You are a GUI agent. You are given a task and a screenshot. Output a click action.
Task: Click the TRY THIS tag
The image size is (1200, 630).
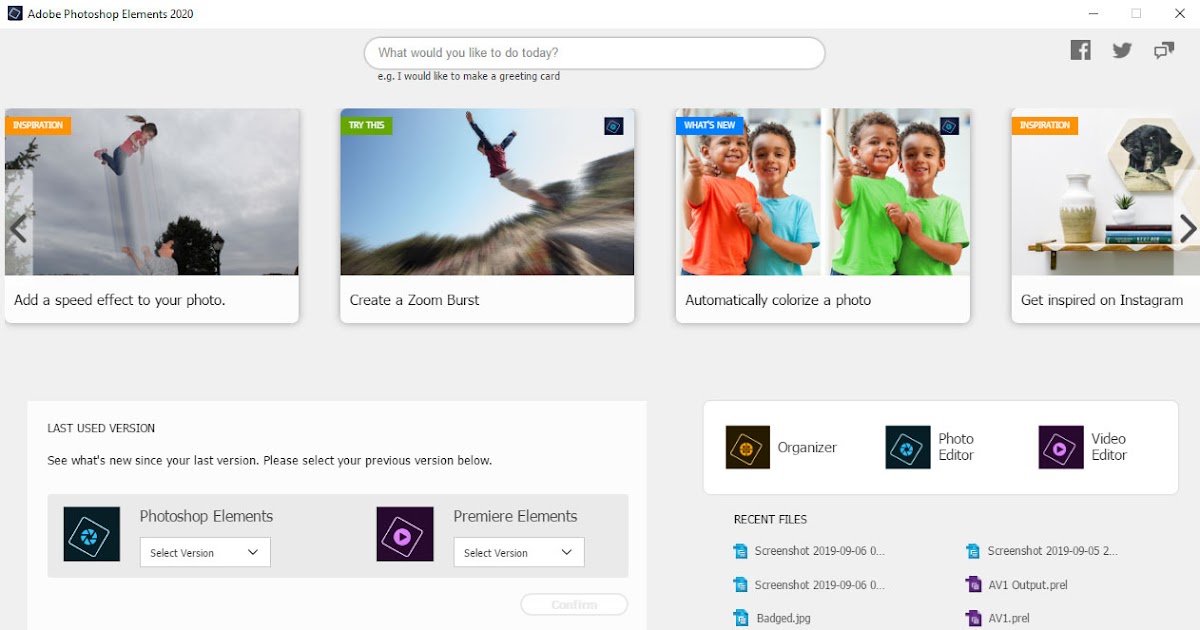(366, 126)
